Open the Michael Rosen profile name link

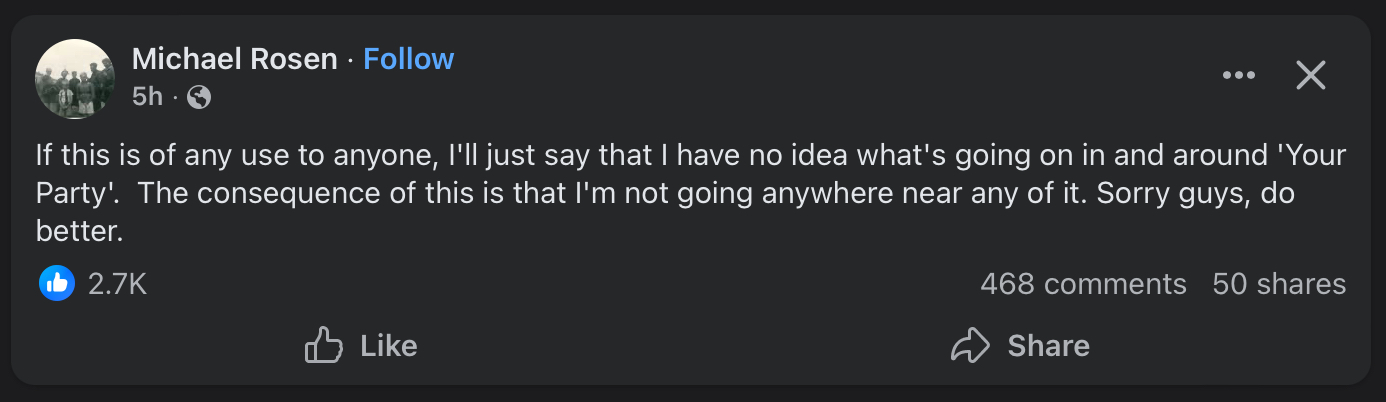(x=234, y=59)
